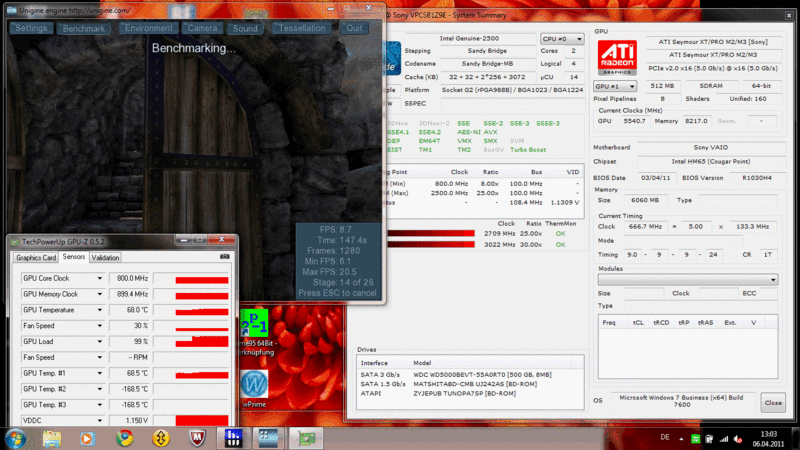Viewport: 800px width, 450px height.
Task: Click the Unigine engine window icon
Action: tap(11, 10)
